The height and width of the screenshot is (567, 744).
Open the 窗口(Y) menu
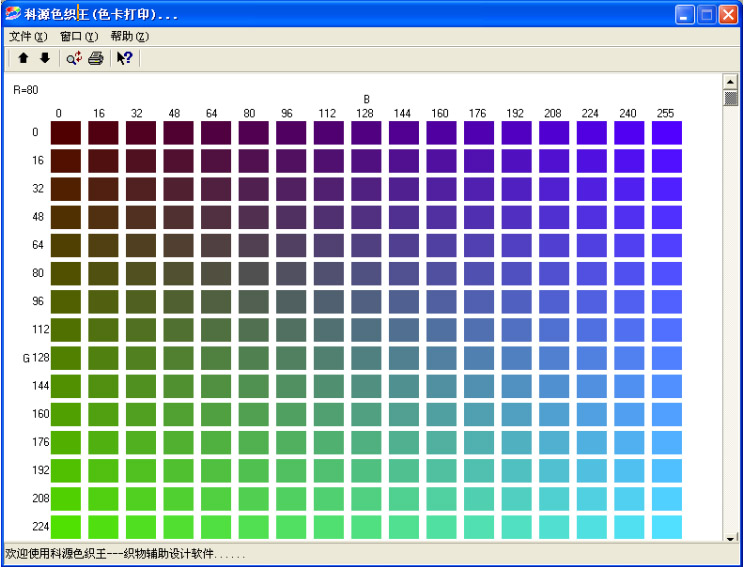(x=79, y=37)
